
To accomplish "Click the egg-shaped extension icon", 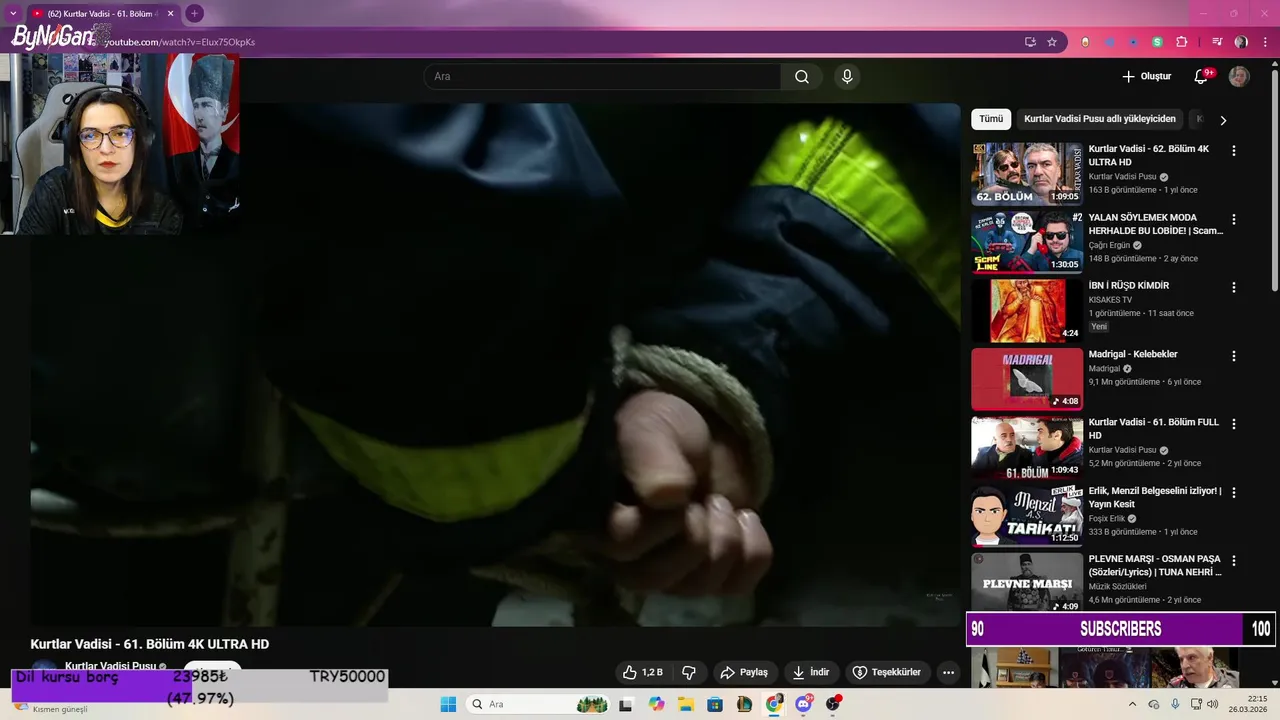I will 1085,42.
